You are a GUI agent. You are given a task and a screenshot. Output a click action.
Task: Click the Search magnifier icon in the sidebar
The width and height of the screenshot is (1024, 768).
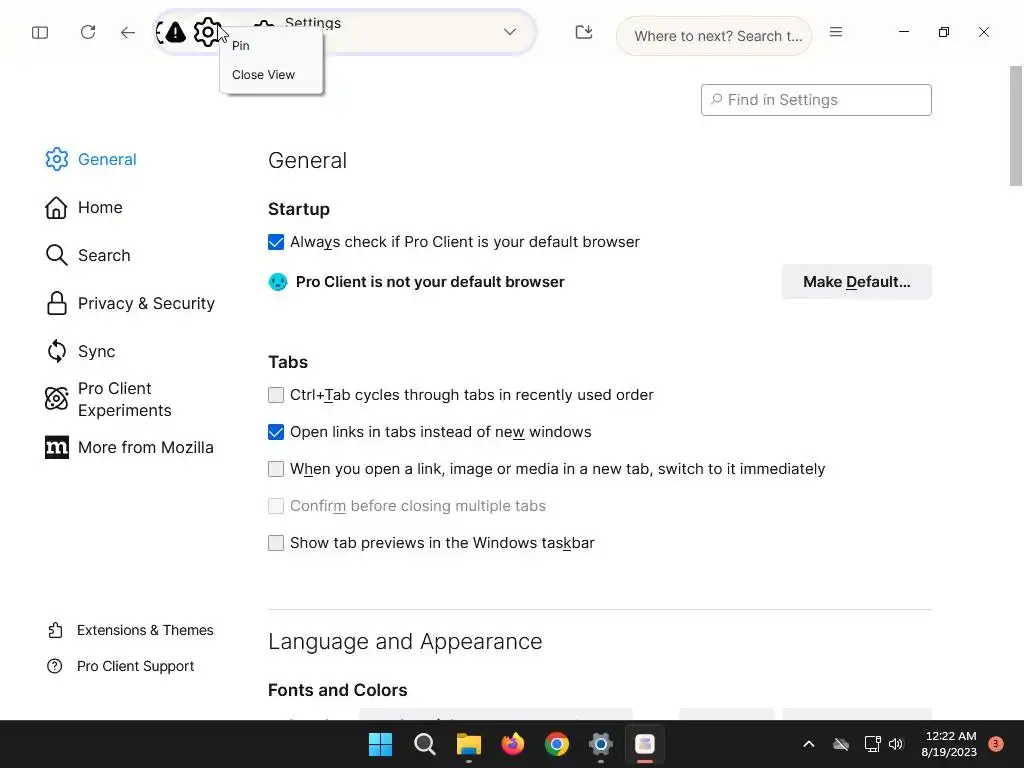tap(57, 255)
